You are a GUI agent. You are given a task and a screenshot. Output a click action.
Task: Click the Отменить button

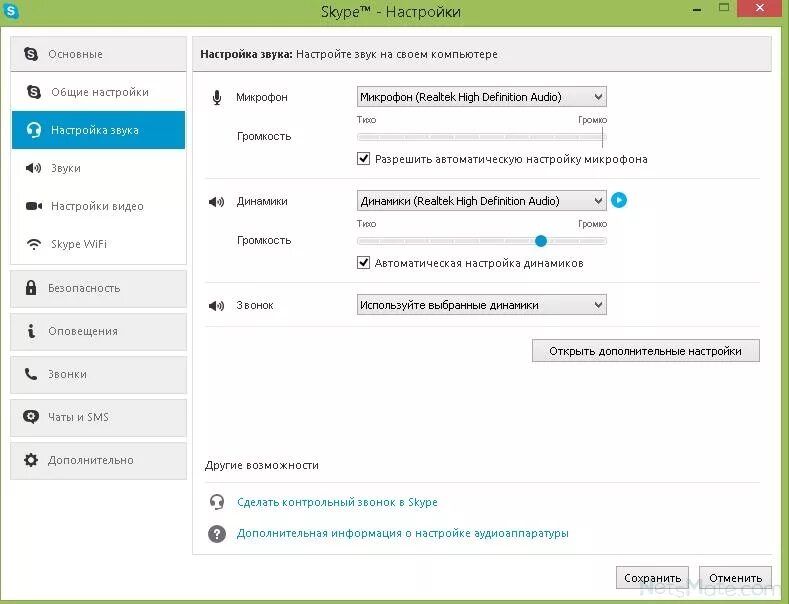[x=735, y=578]
